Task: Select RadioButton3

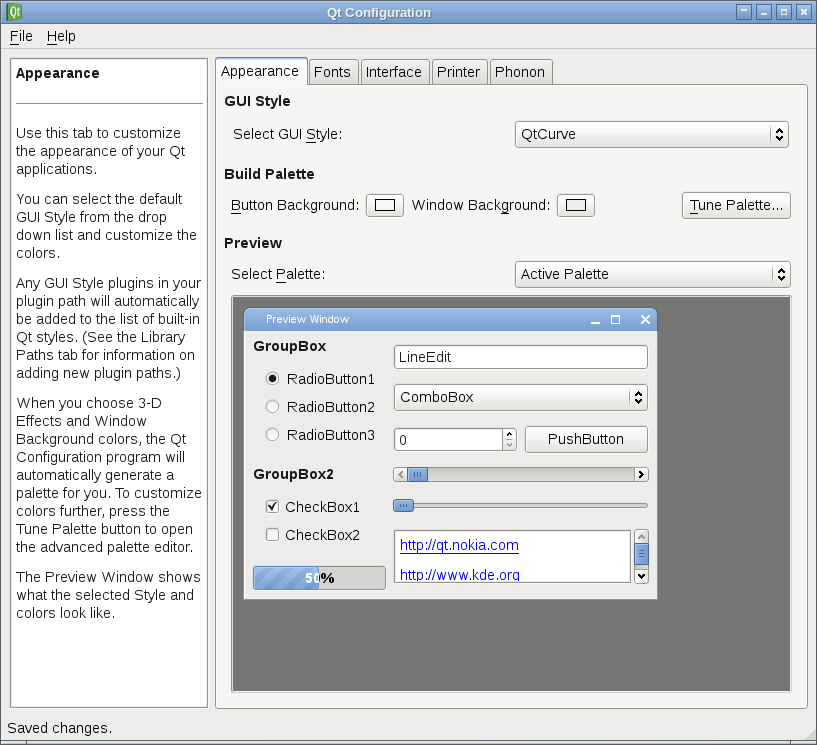Action: click(320, 435)
